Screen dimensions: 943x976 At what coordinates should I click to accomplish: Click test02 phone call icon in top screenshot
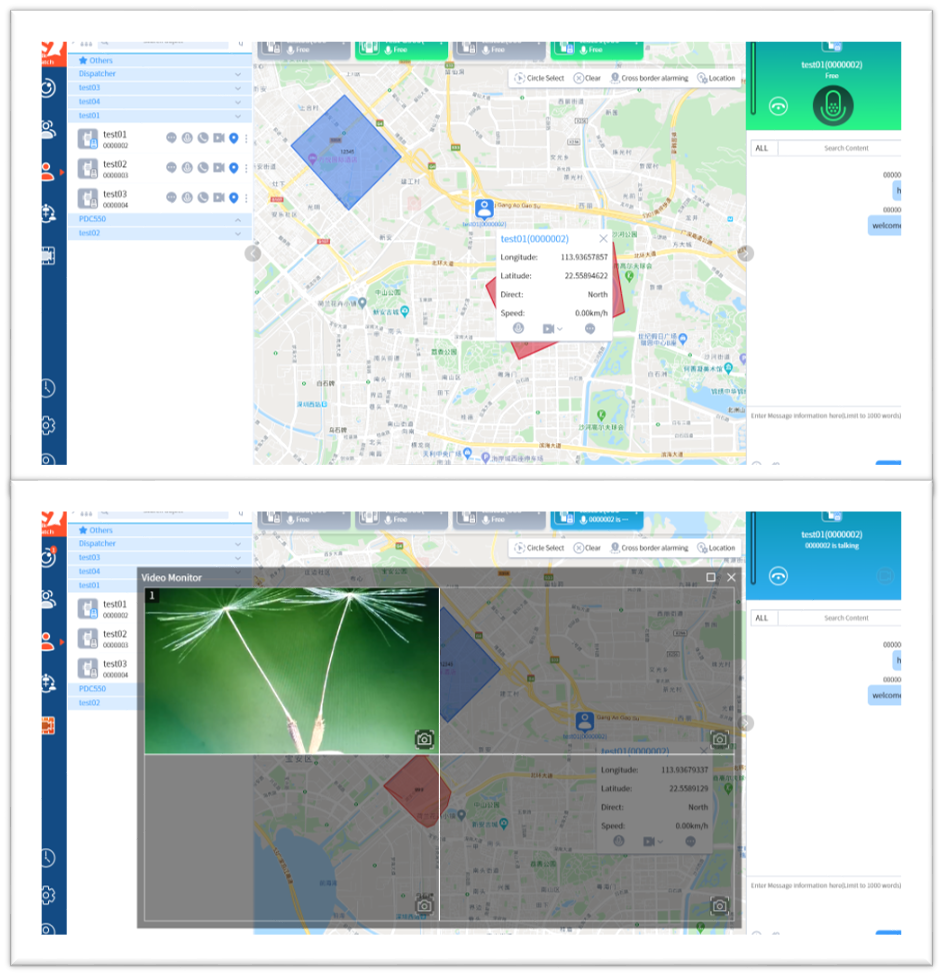(203, 167)
